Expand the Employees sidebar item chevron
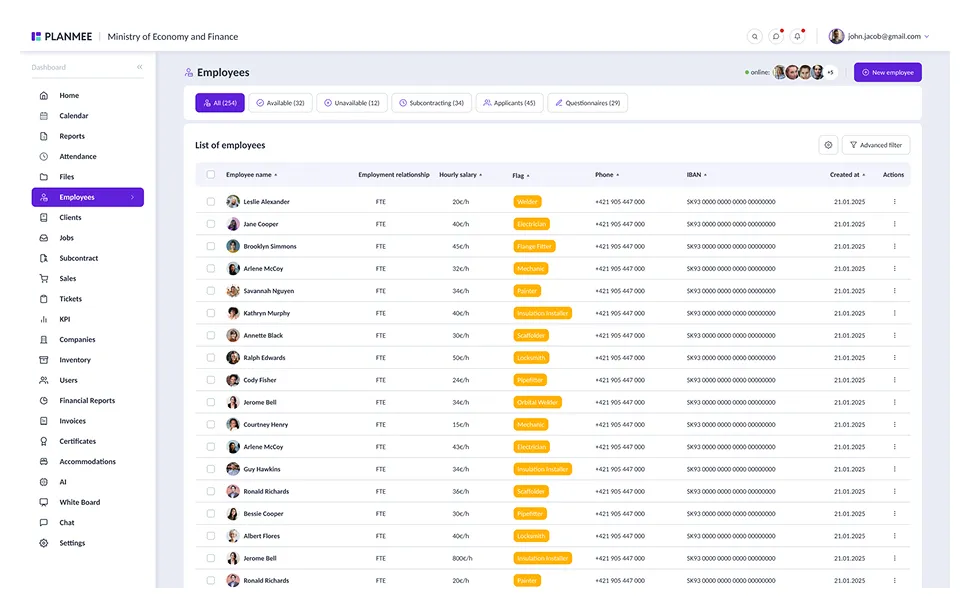The width and height of the screenshot is (970, 610). pos(132,197)
